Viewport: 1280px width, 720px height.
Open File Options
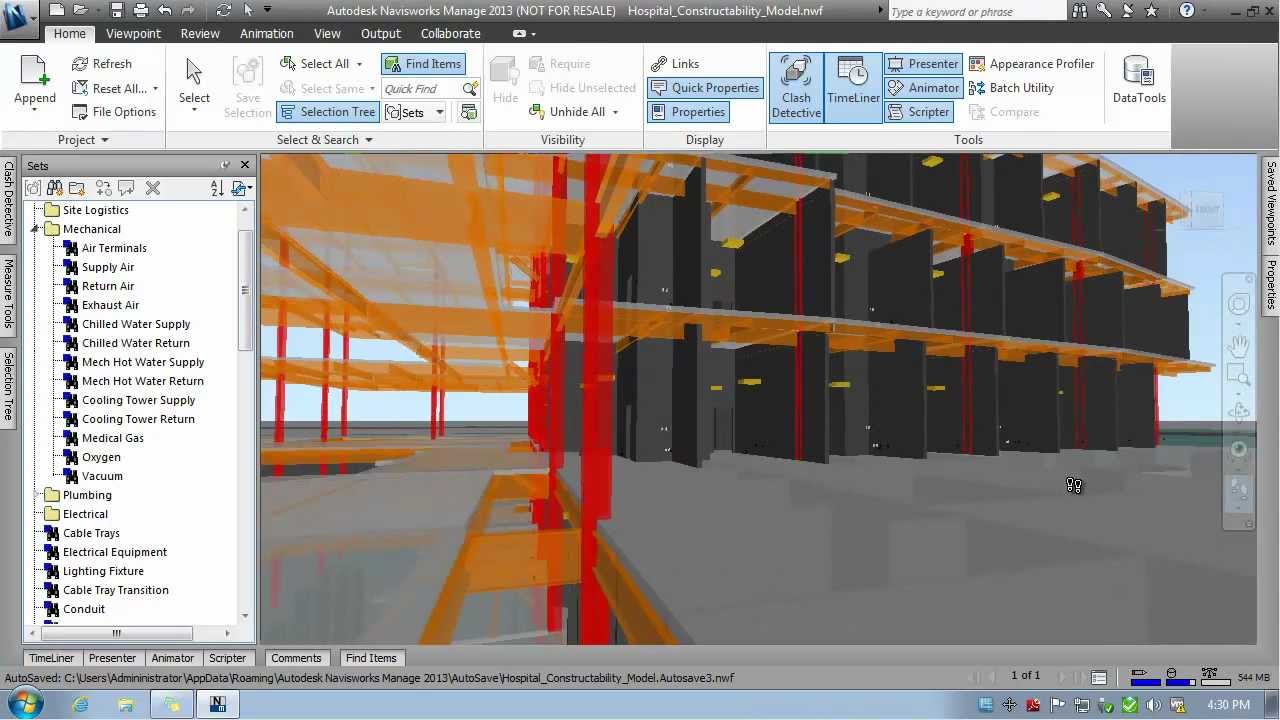pos(114,112)
